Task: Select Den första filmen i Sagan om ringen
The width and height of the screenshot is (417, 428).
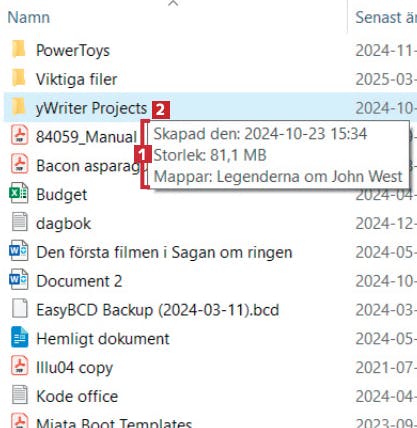Action: pyautogui.click(x=164, y=252)
